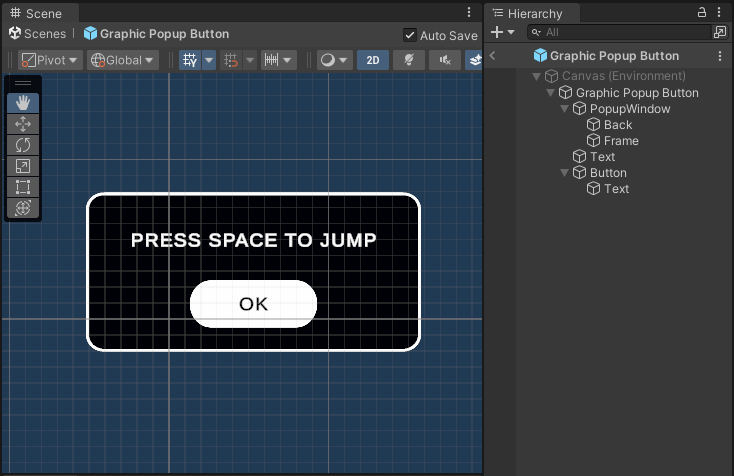Select the Hand (View) tool

click(23, 102)
